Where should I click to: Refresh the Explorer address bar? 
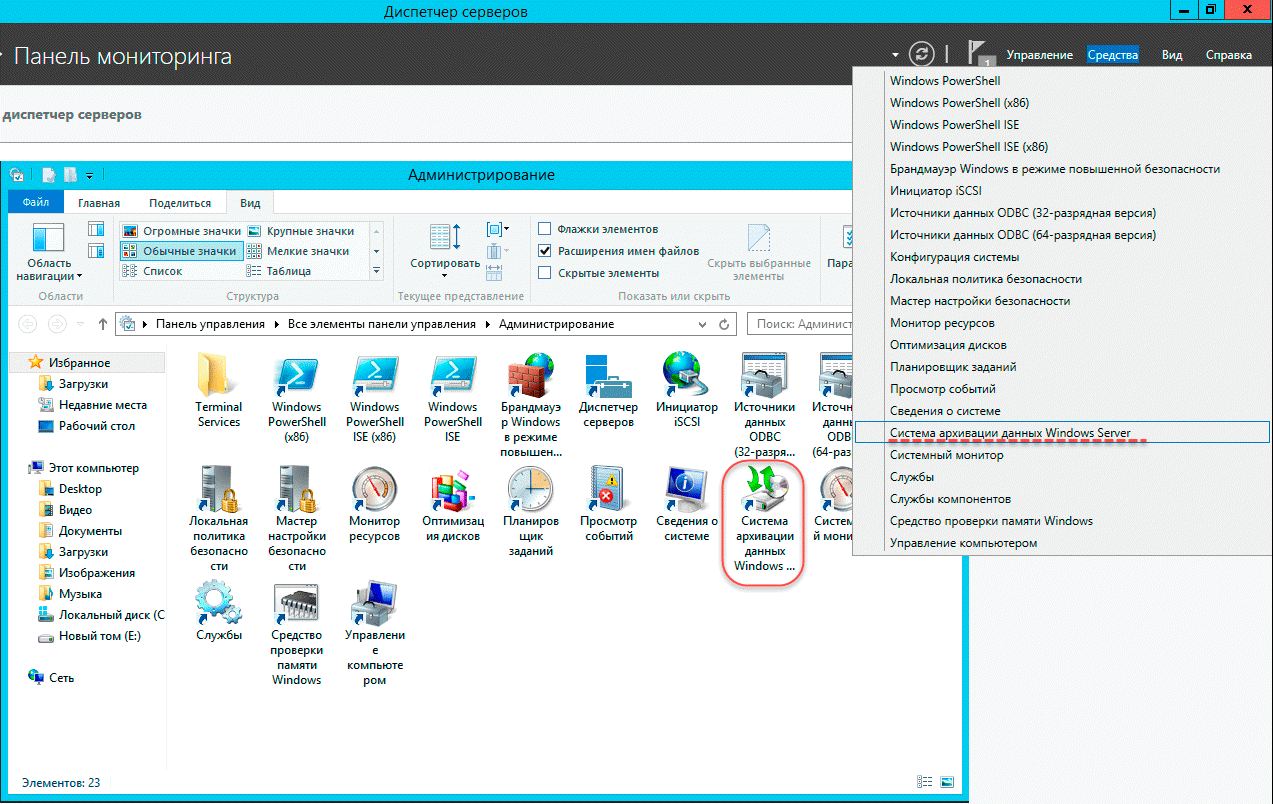coord(725,324)
